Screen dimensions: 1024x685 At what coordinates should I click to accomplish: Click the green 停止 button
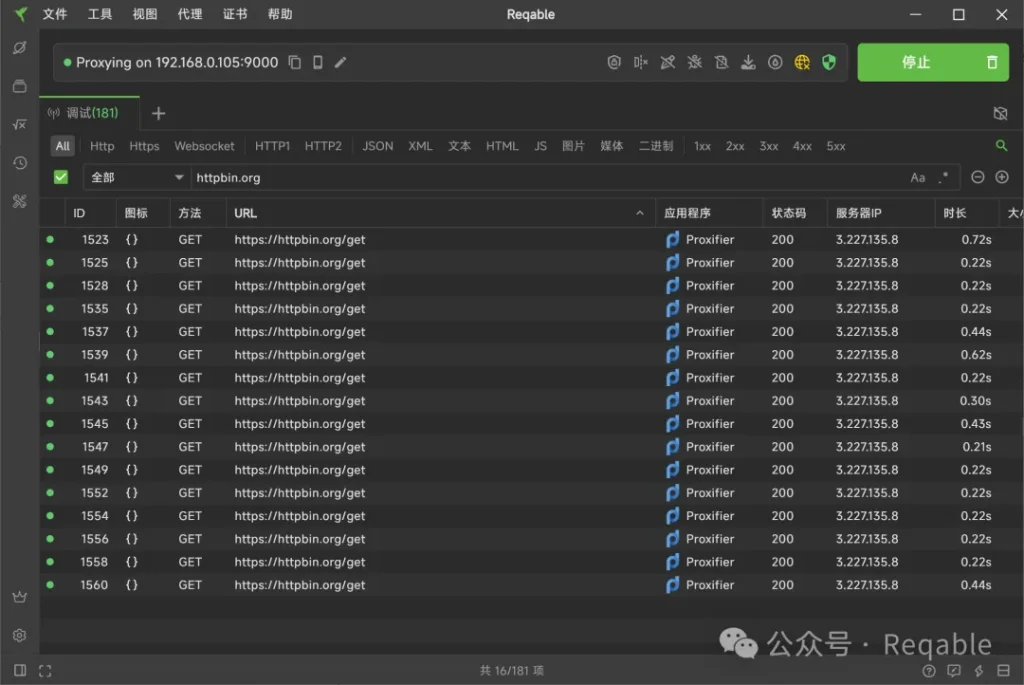pos(916,62)
